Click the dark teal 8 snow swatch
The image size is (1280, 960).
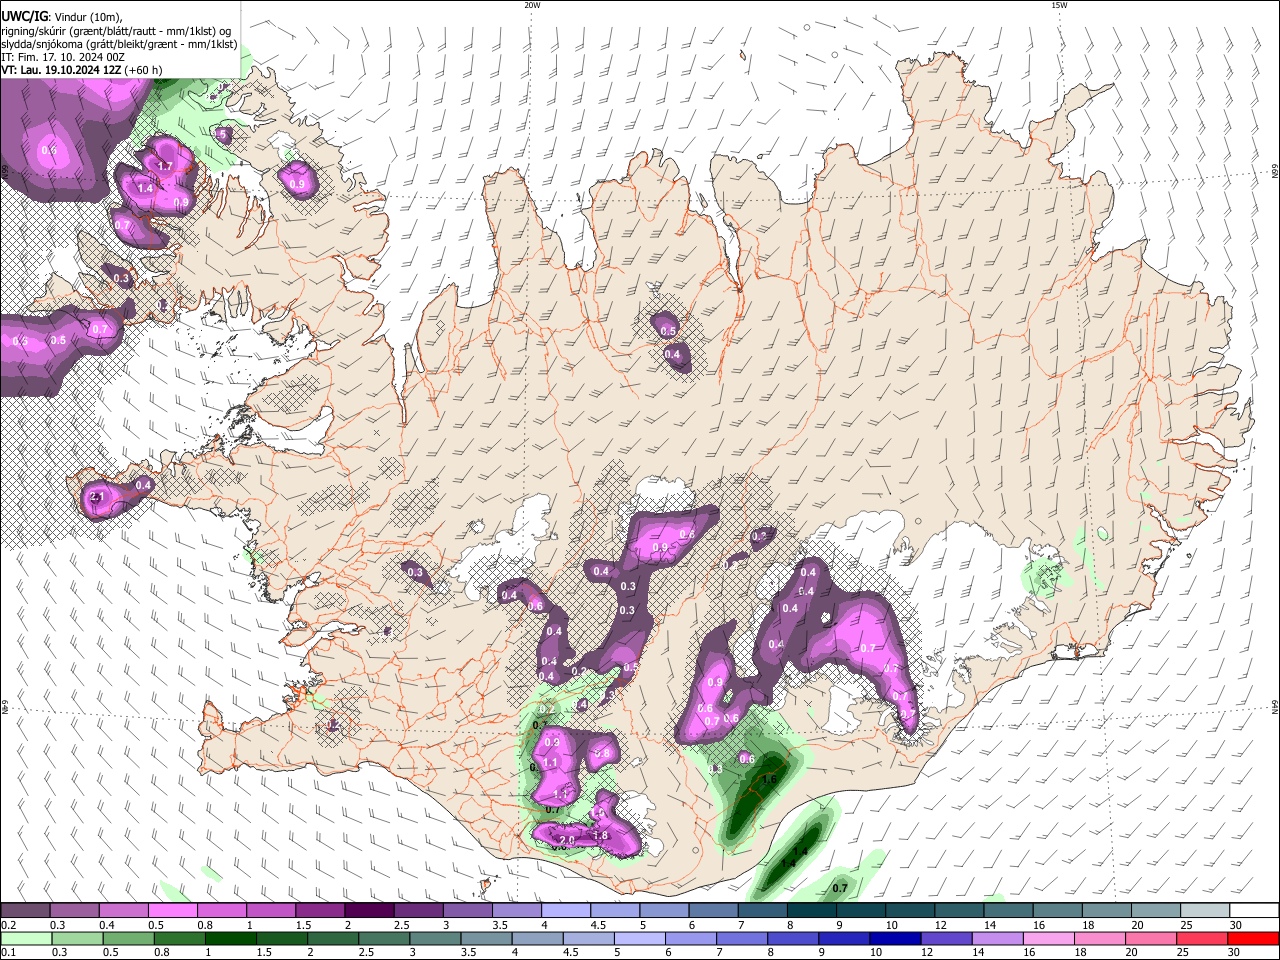[x=810, y=910]
